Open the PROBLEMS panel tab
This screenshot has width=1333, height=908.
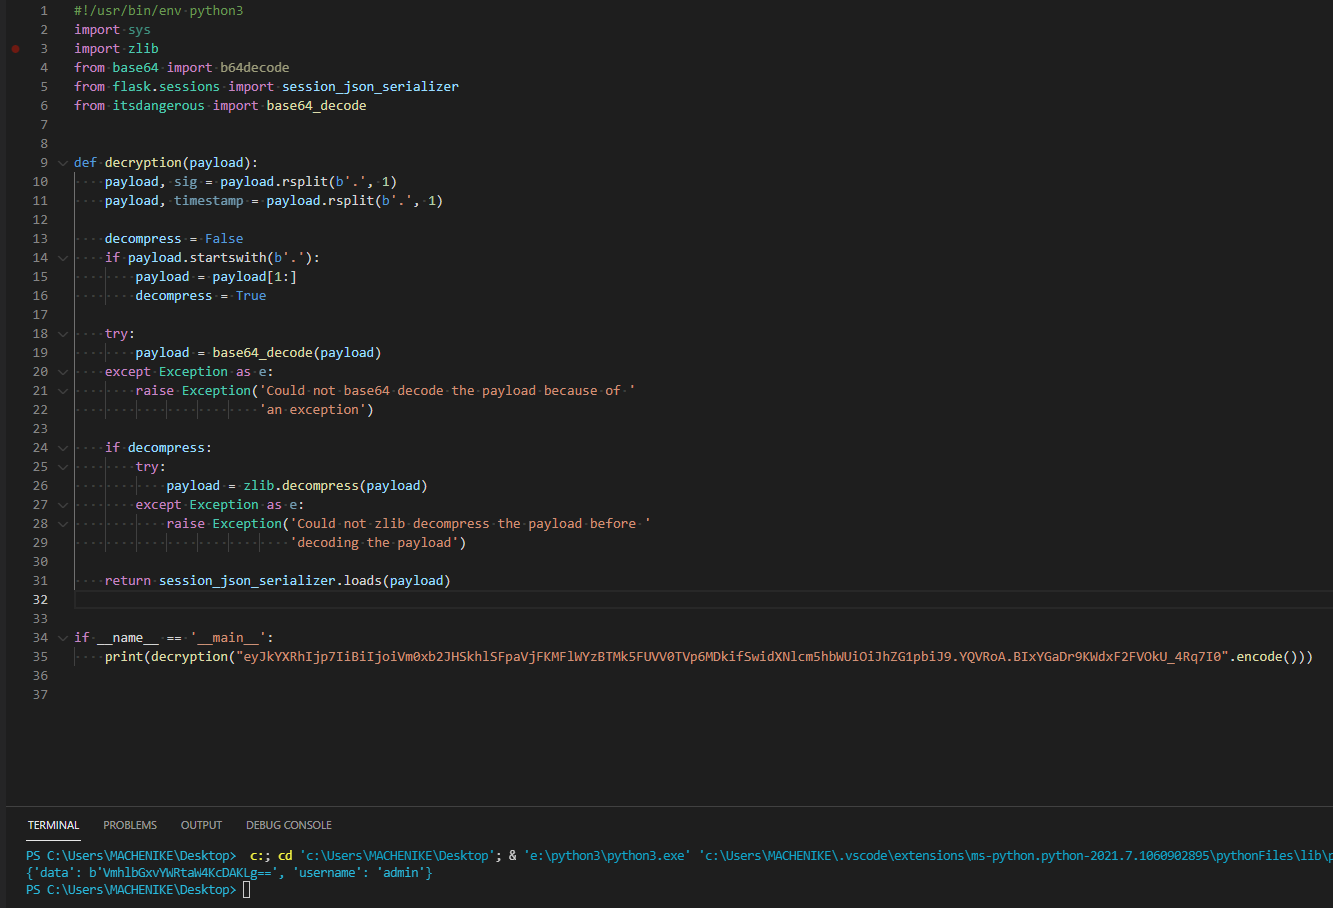pos(130,825)
